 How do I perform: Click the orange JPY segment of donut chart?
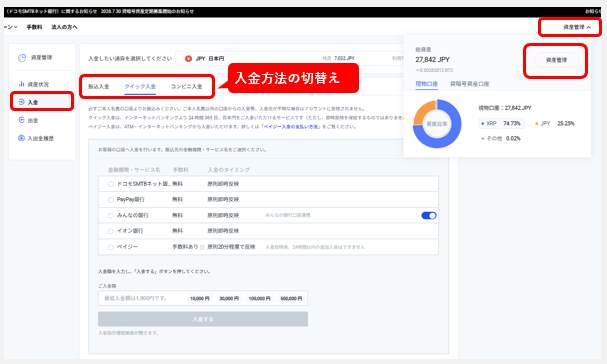pos(422,110)
